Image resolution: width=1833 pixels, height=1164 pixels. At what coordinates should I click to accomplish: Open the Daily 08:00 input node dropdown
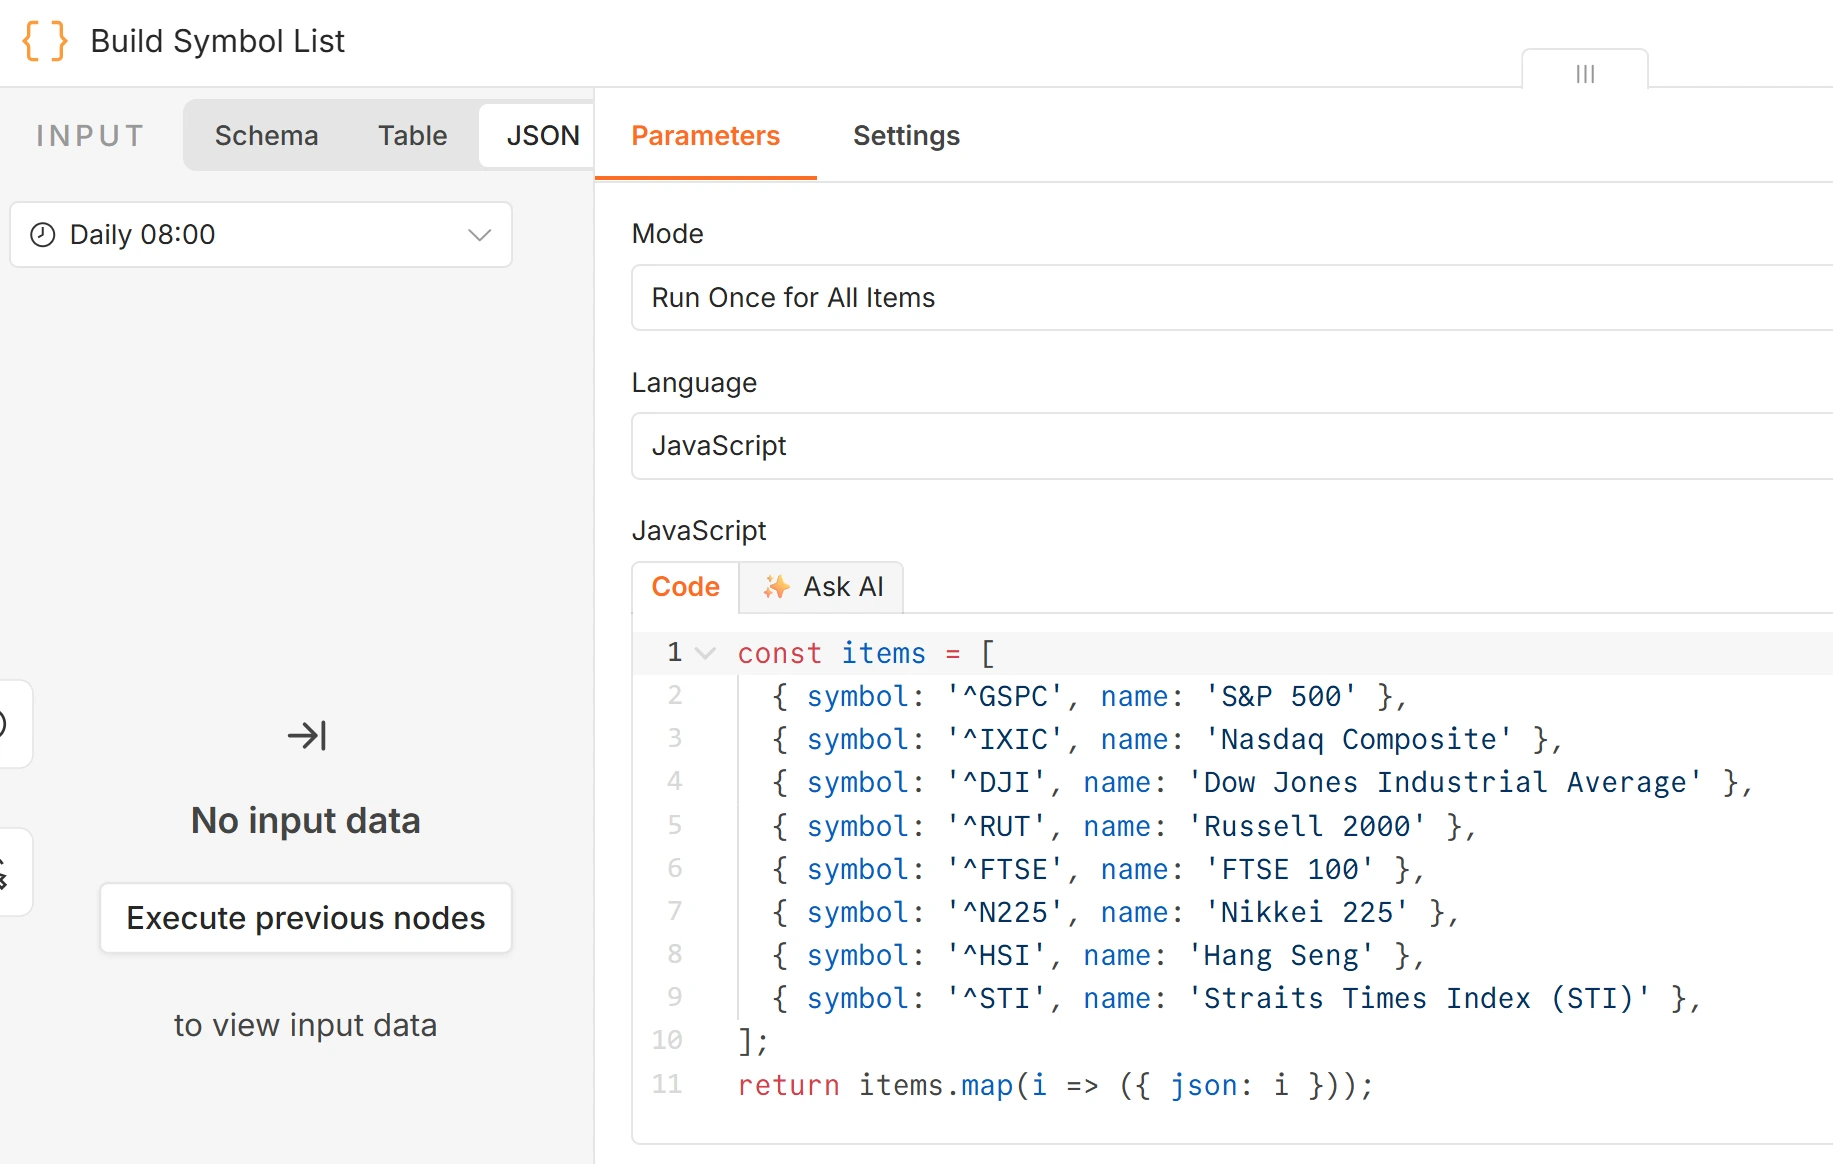coord(261,235)
